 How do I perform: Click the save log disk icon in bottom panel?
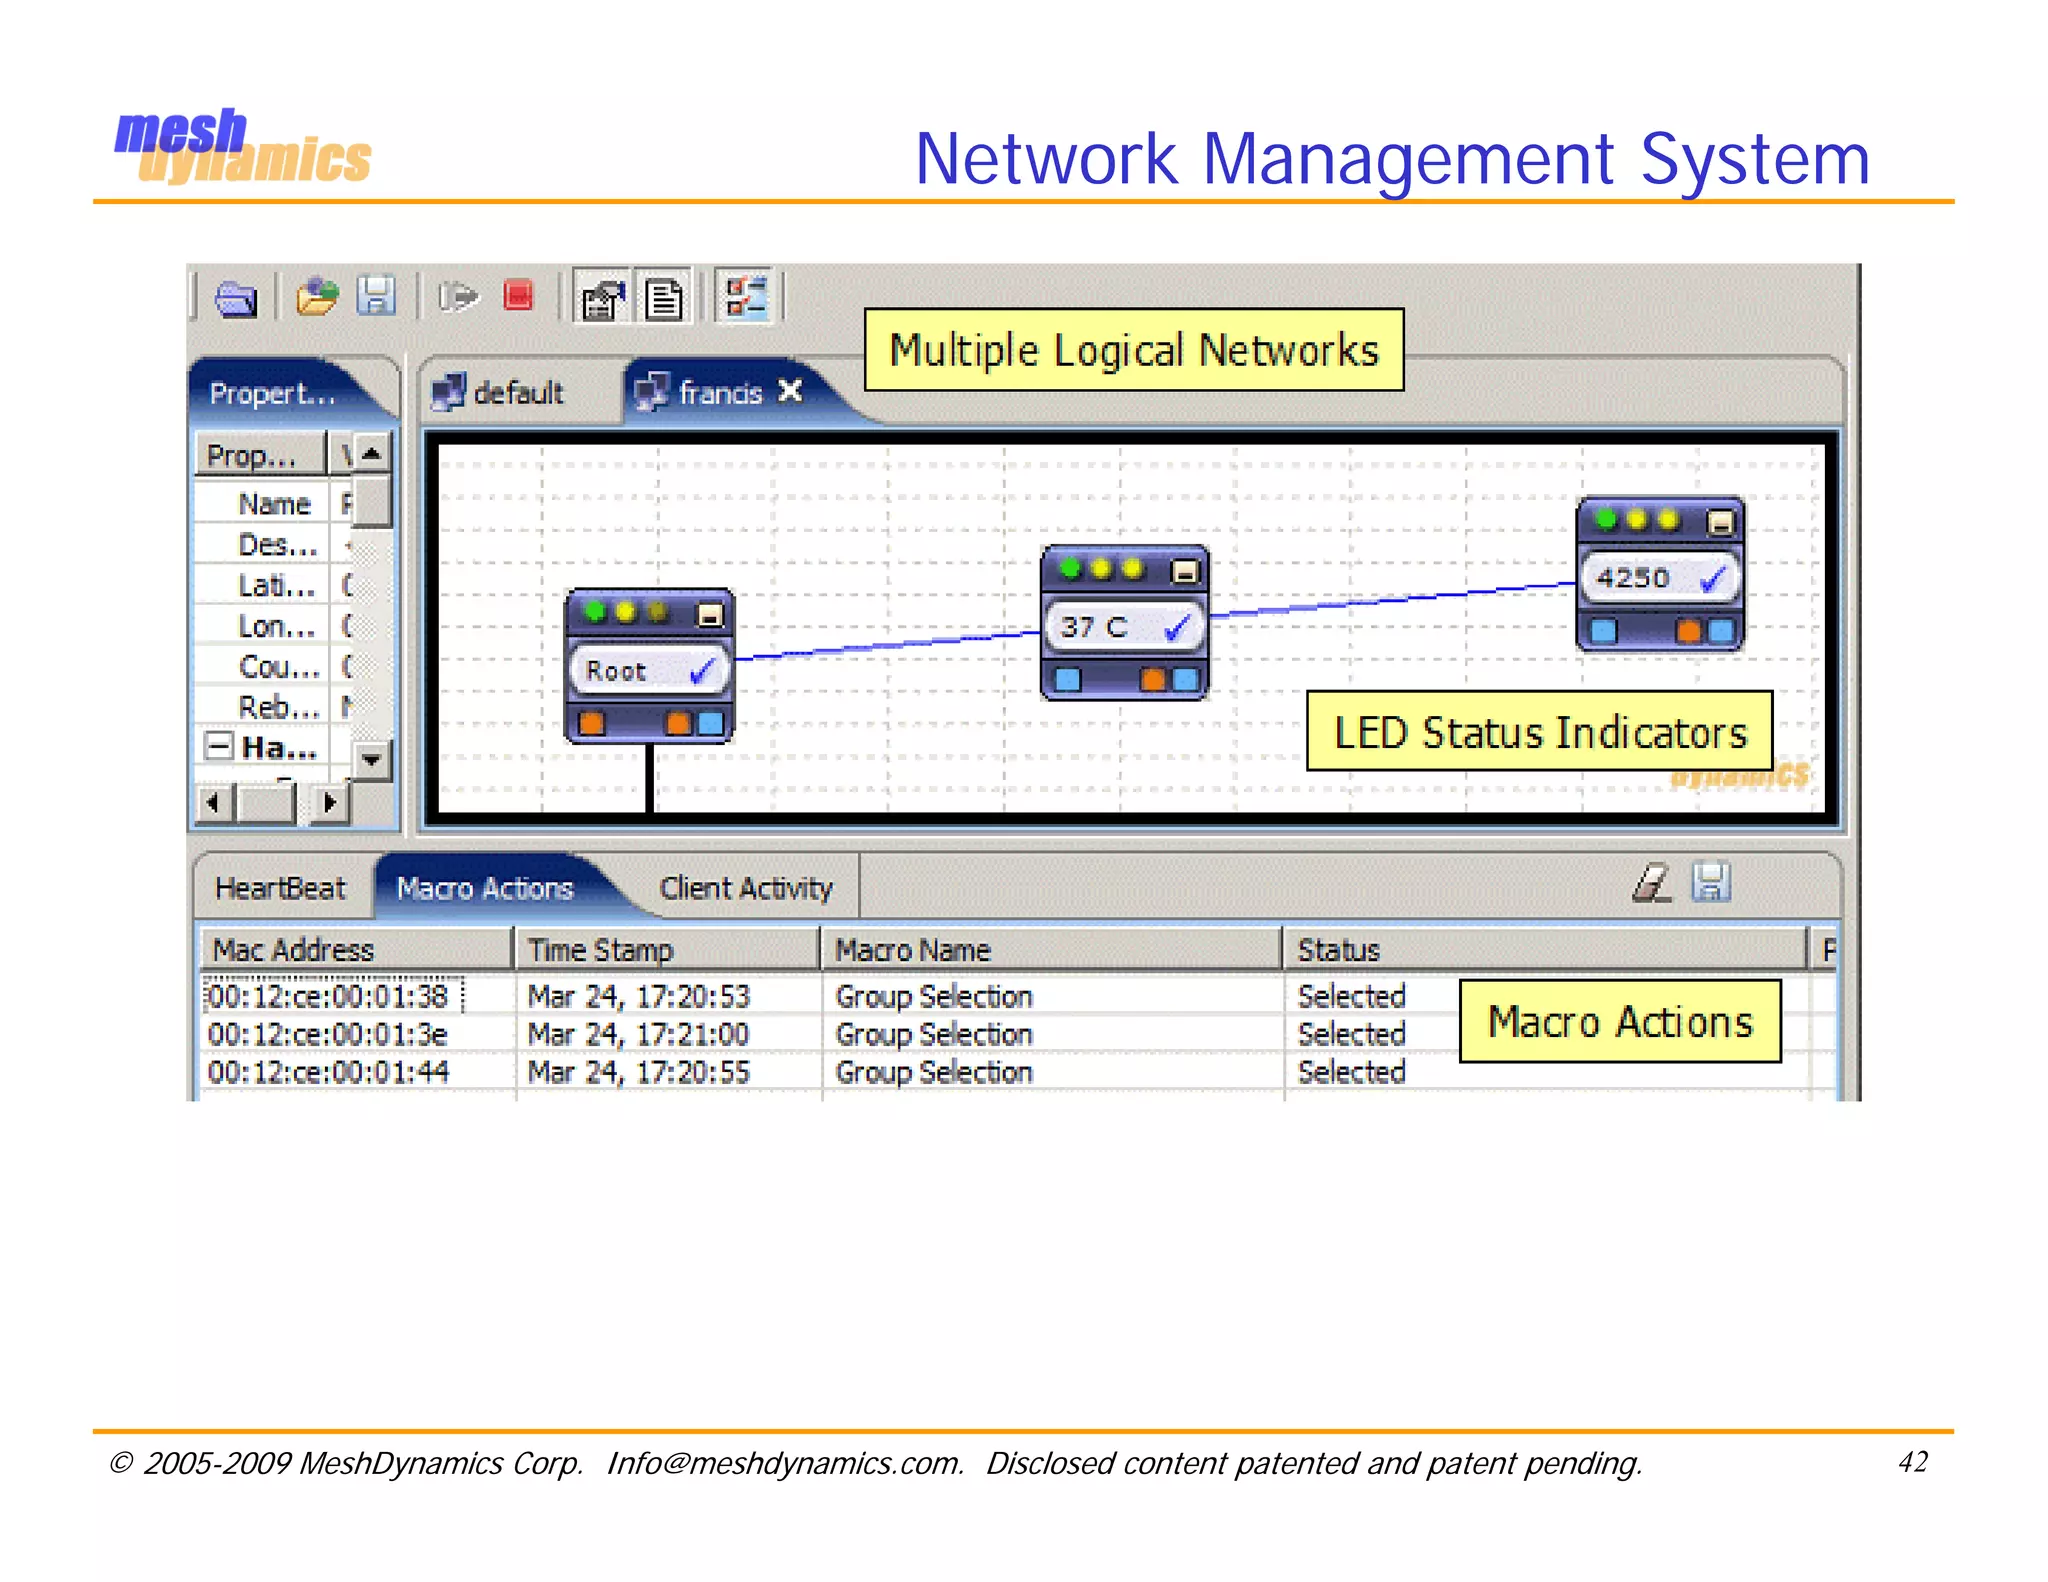coord(1710,882)
